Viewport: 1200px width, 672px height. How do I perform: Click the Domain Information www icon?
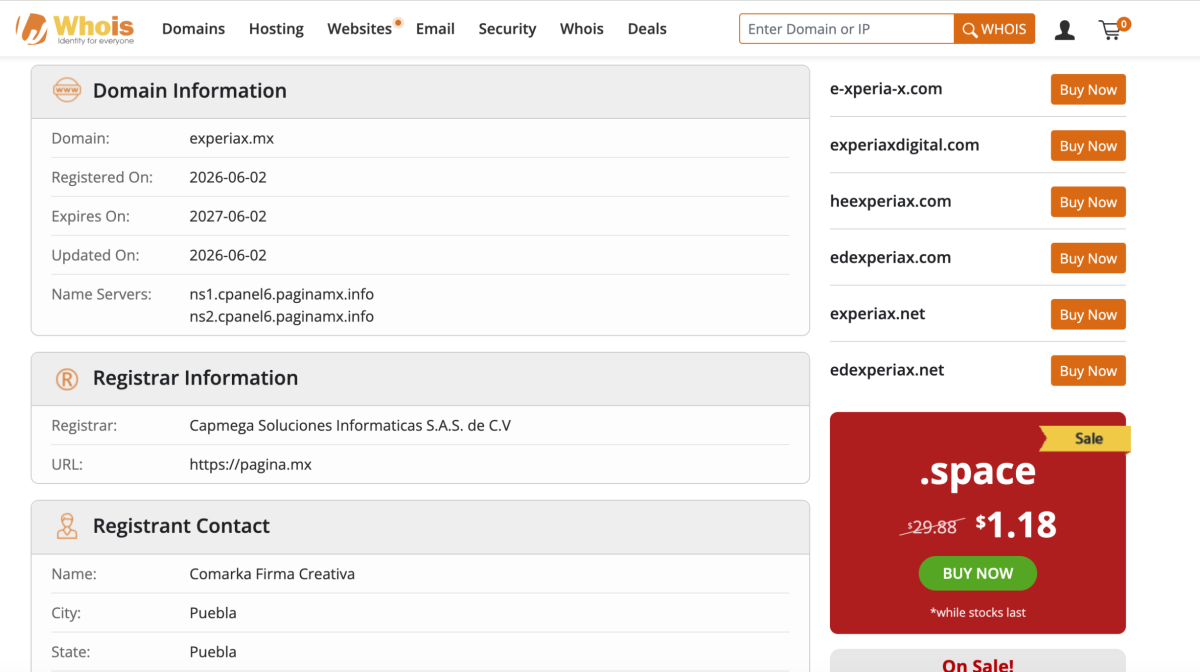pos(67,91)
